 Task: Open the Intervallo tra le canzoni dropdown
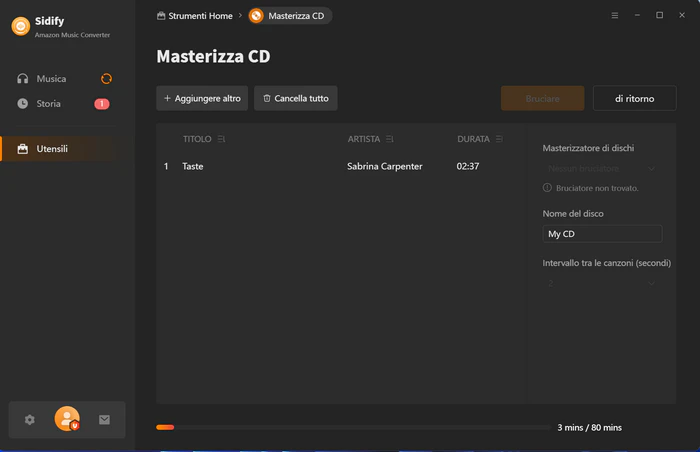click(602, 284)
